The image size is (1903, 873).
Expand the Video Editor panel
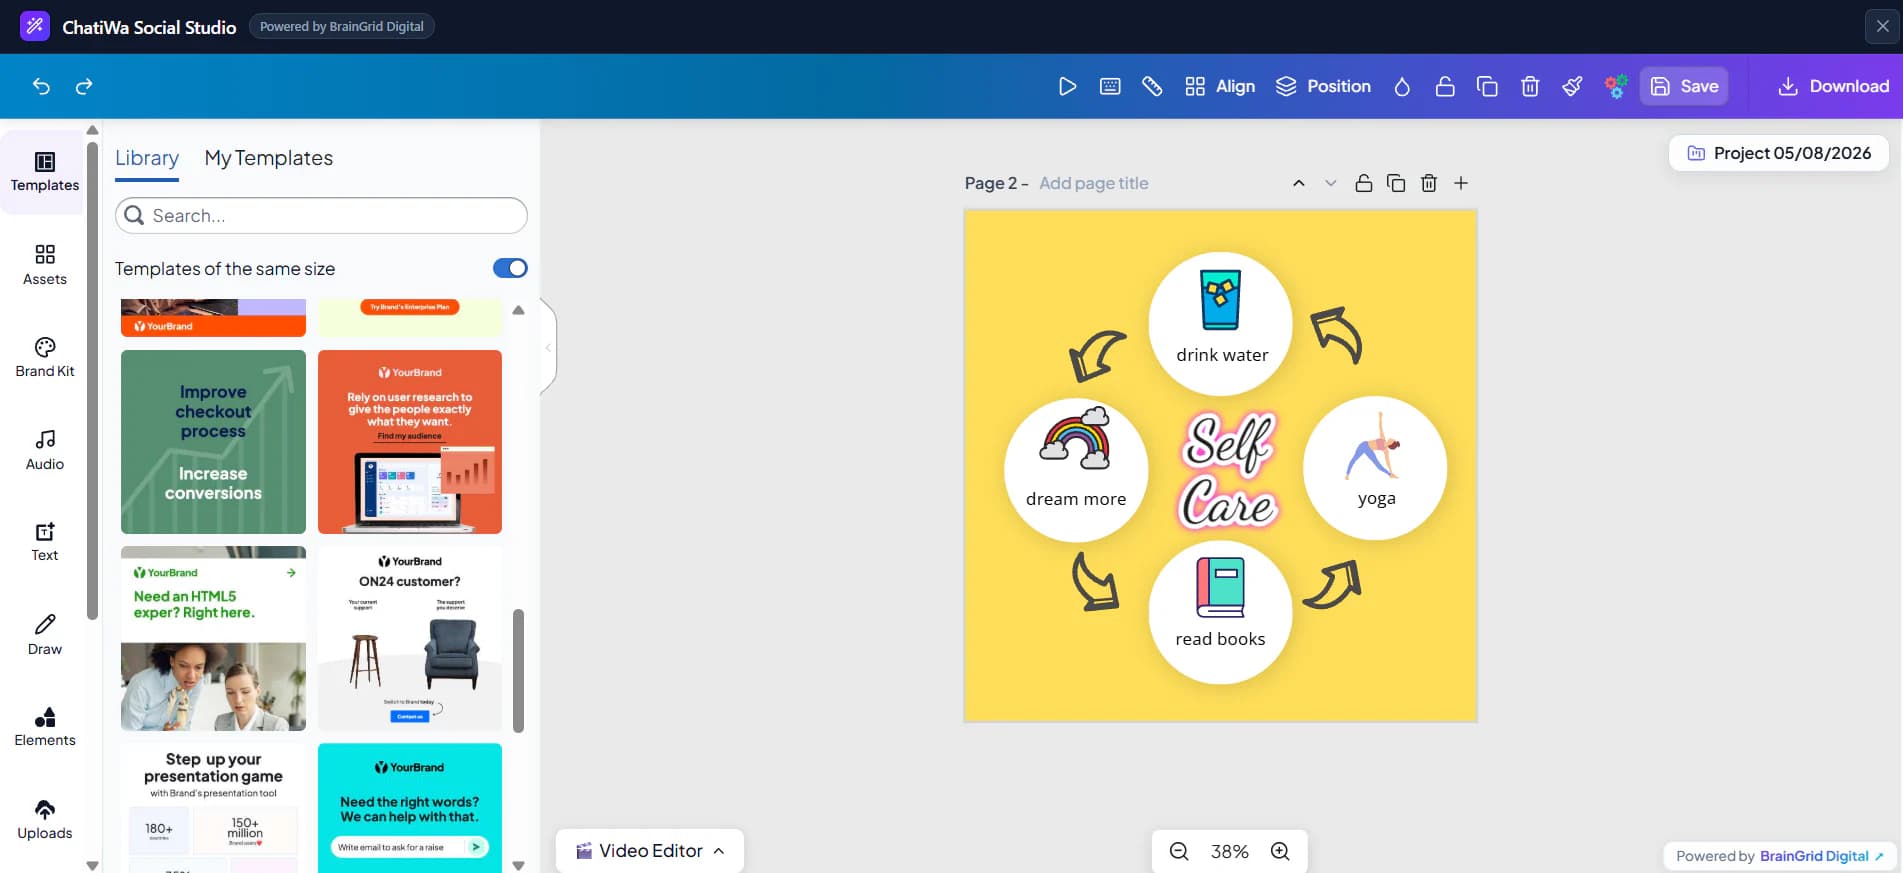pyautogui.click(x=650, y=851)
